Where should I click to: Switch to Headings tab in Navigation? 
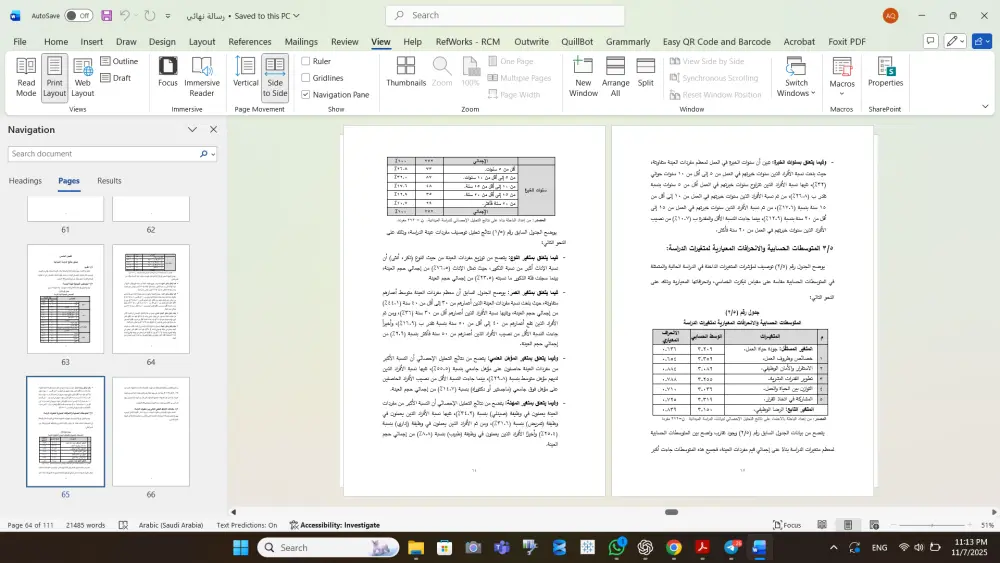26,180
